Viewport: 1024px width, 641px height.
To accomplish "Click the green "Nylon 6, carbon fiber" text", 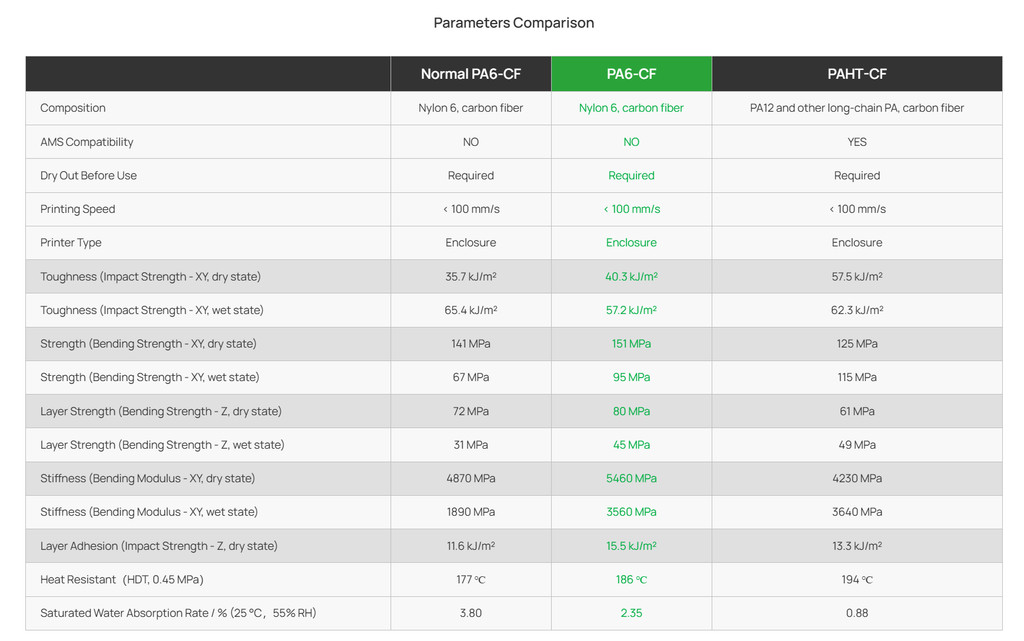I will point(631,108).
